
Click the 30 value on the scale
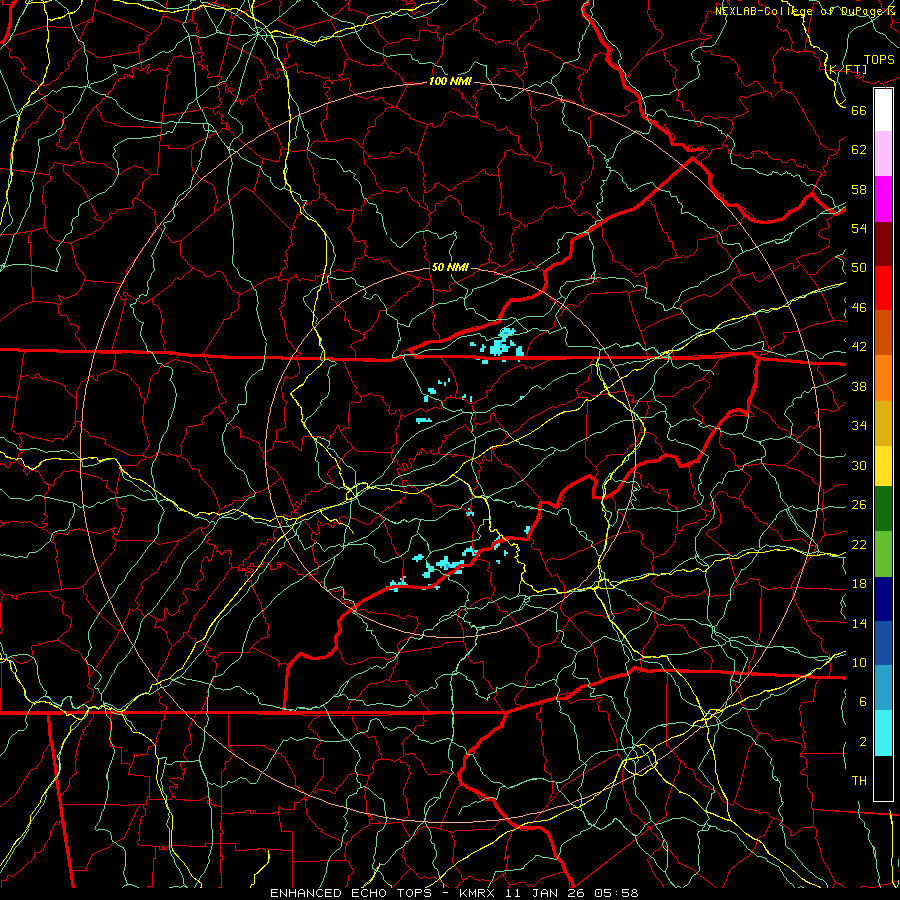point(859,465)
